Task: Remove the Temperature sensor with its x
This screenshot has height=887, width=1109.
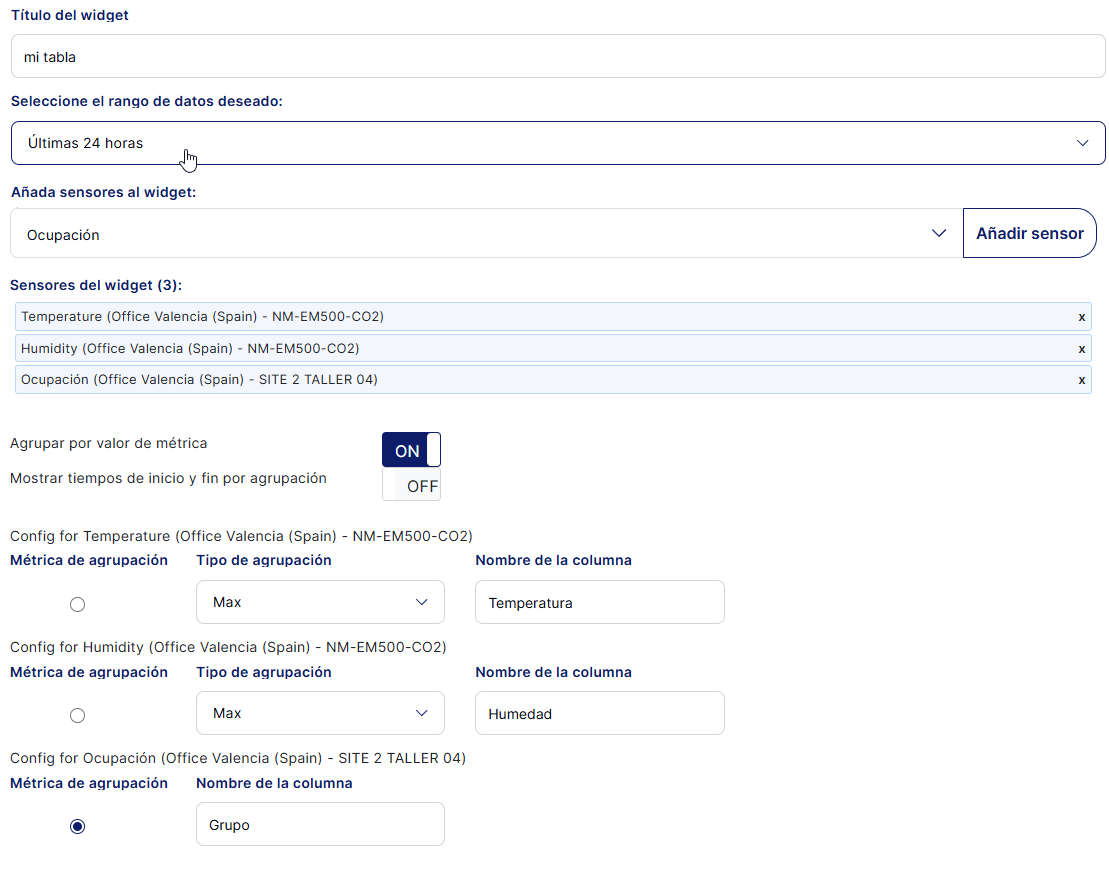Action: tap(1081, 317)
